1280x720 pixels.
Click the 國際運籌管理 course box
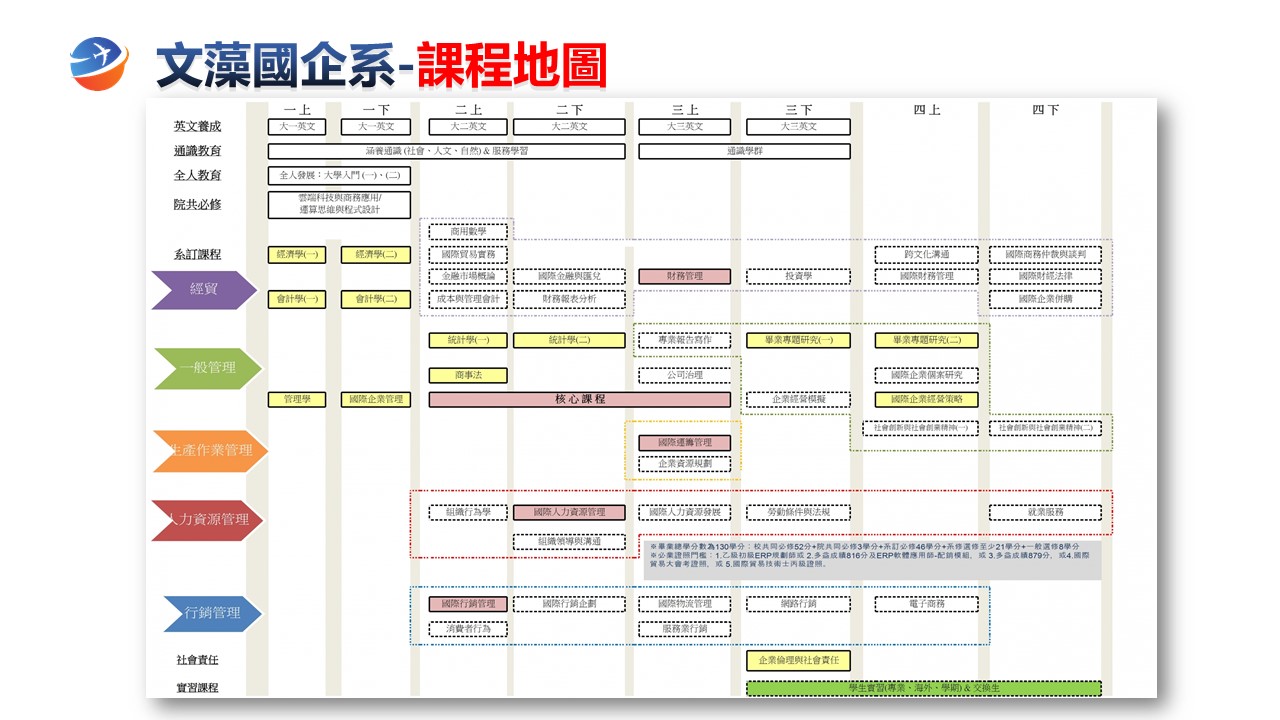(684, 442)
